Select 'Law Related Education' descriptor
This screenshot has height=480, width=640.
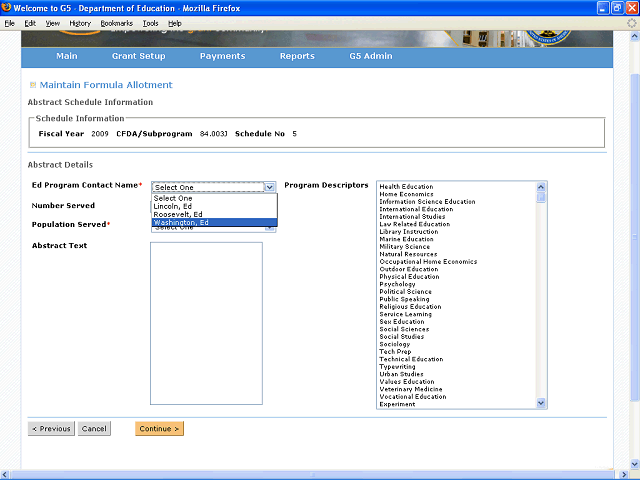click(x=415, y=224)
